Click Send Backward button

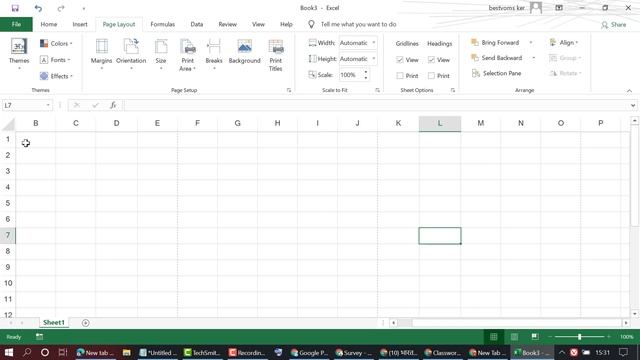pyautogui.click(x=497, y=58)
